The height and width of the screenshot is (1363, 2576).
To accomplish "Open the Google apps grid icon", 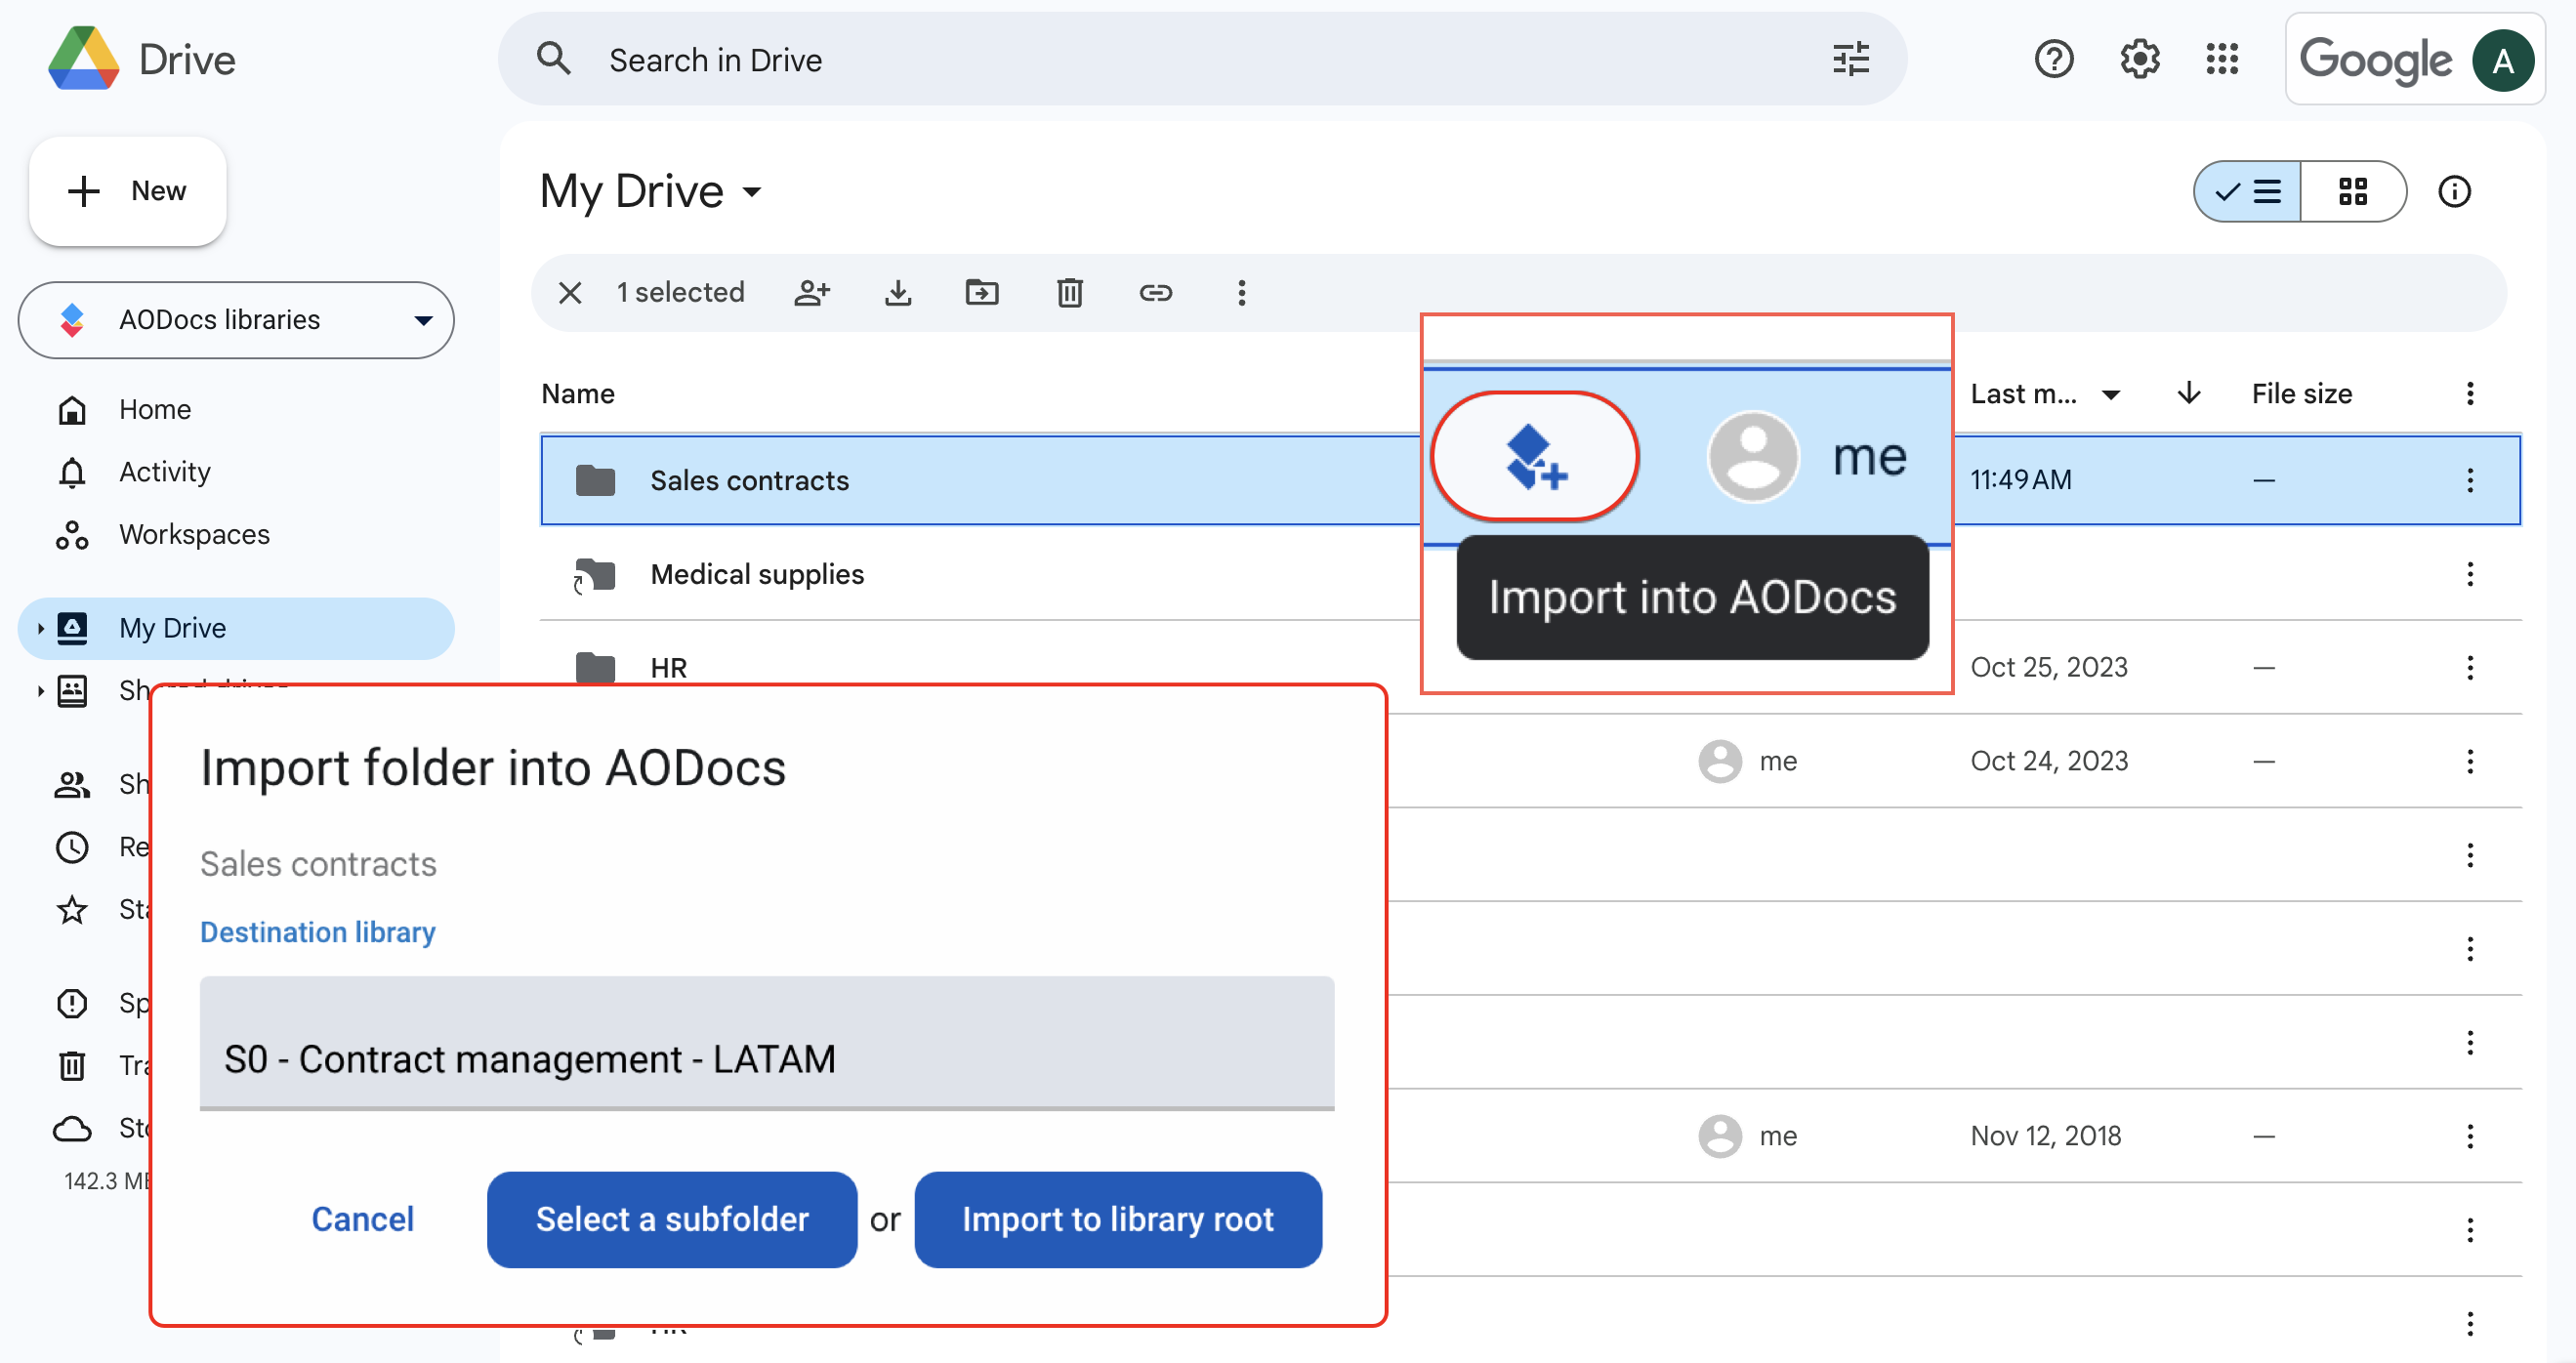I will 2222,60.
